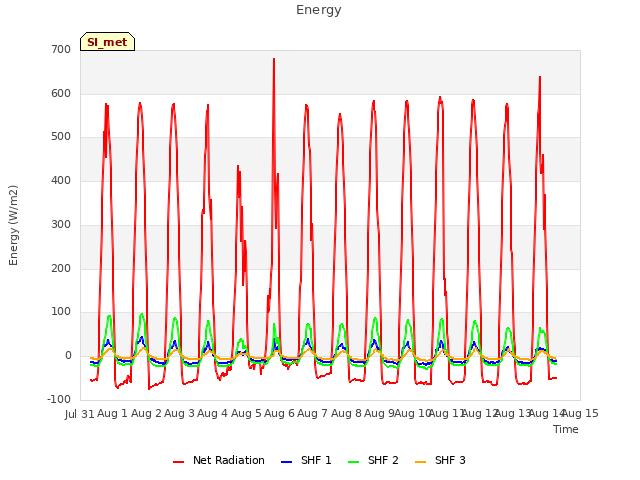The width and height of the screenshot is (640, 480).
Task: Click the Aug 5 x-axis label
Action: coord(246,413)
